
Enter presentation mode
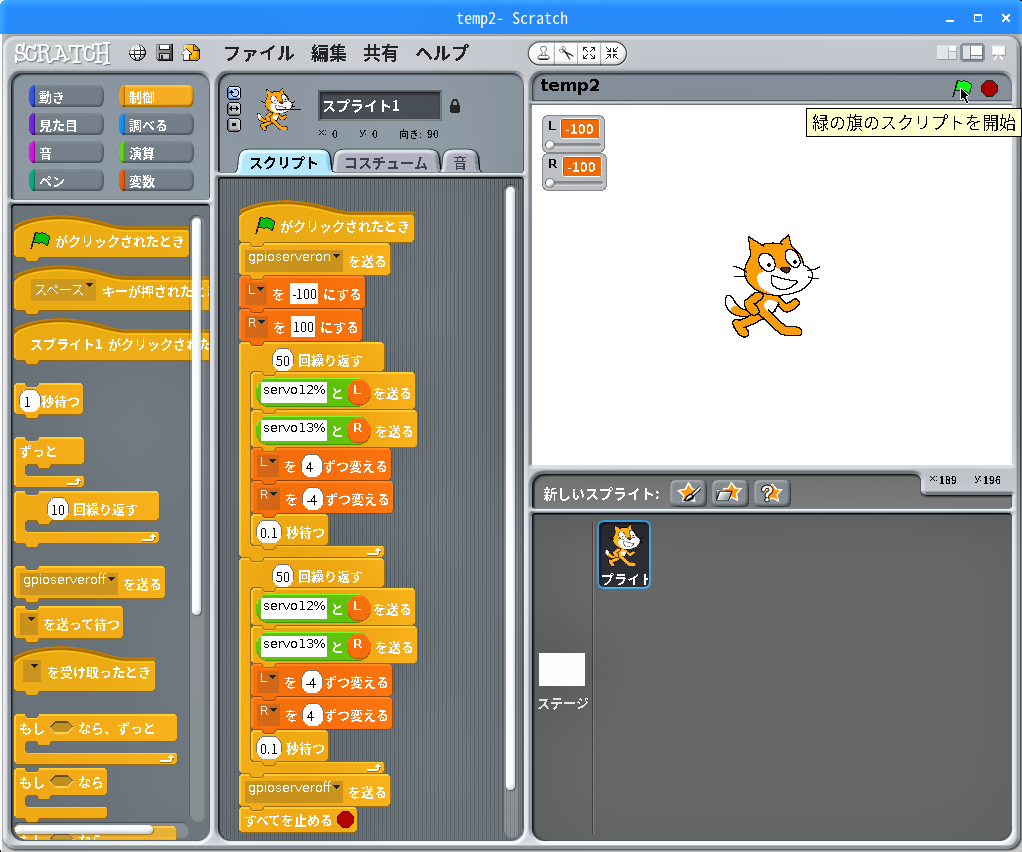(999, 53)
